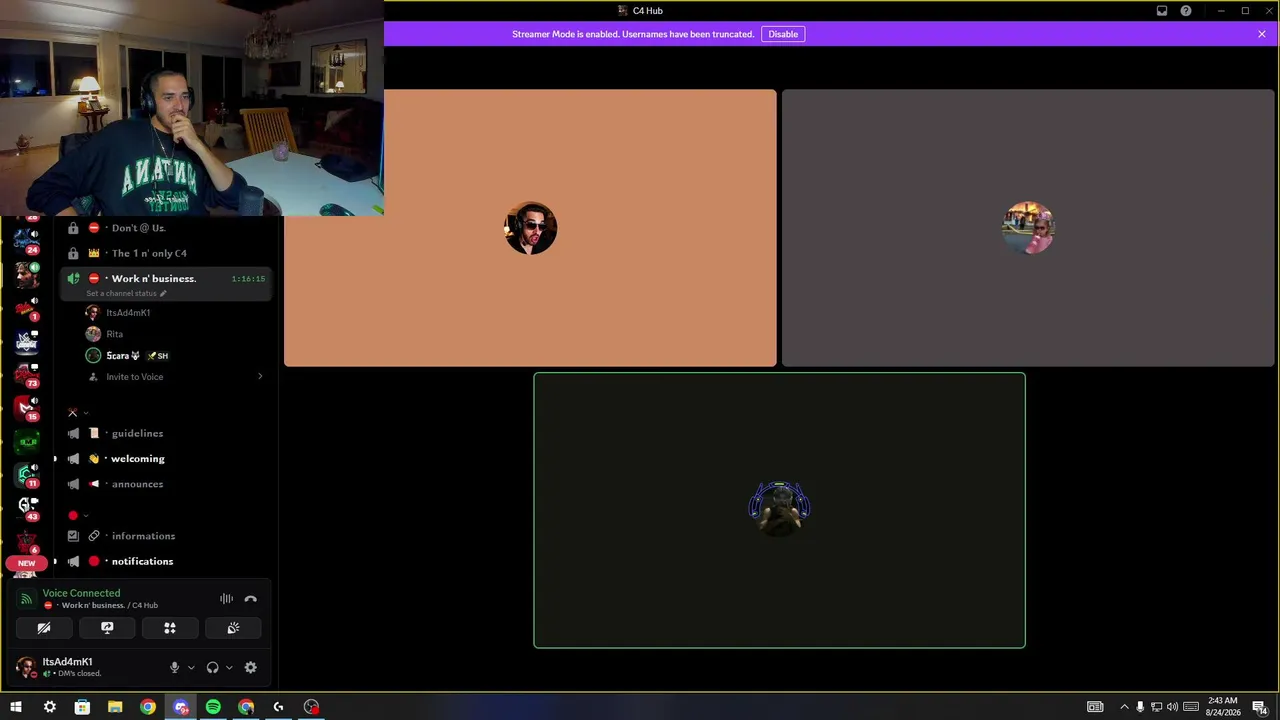This screenshot has width=1280, height=720.
Task: Open the Discord inbox icon
Action: click(1162, 11)
